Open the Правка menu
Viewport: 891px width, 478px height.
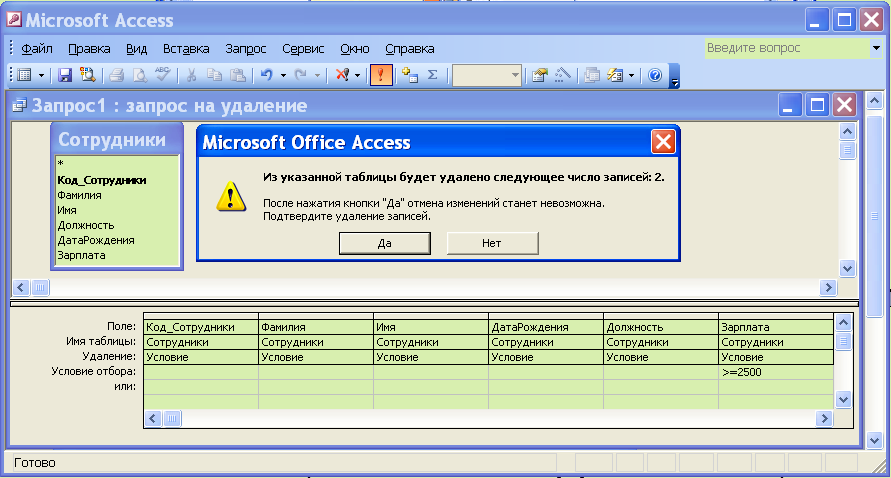point(89,49)
